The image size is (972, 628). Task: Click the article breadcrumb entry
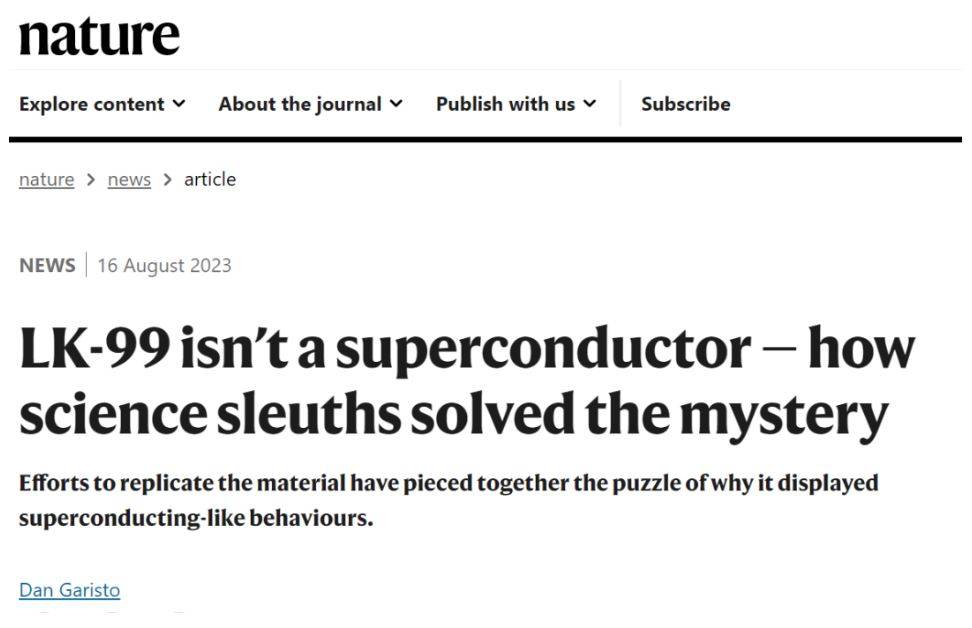[210, 179]
